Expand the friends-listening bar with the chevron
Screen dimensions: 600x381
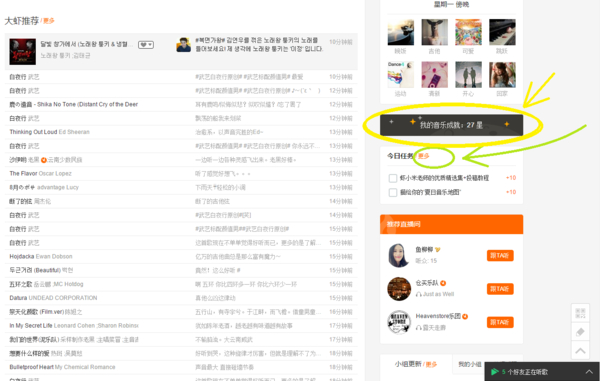pos(589,371)
